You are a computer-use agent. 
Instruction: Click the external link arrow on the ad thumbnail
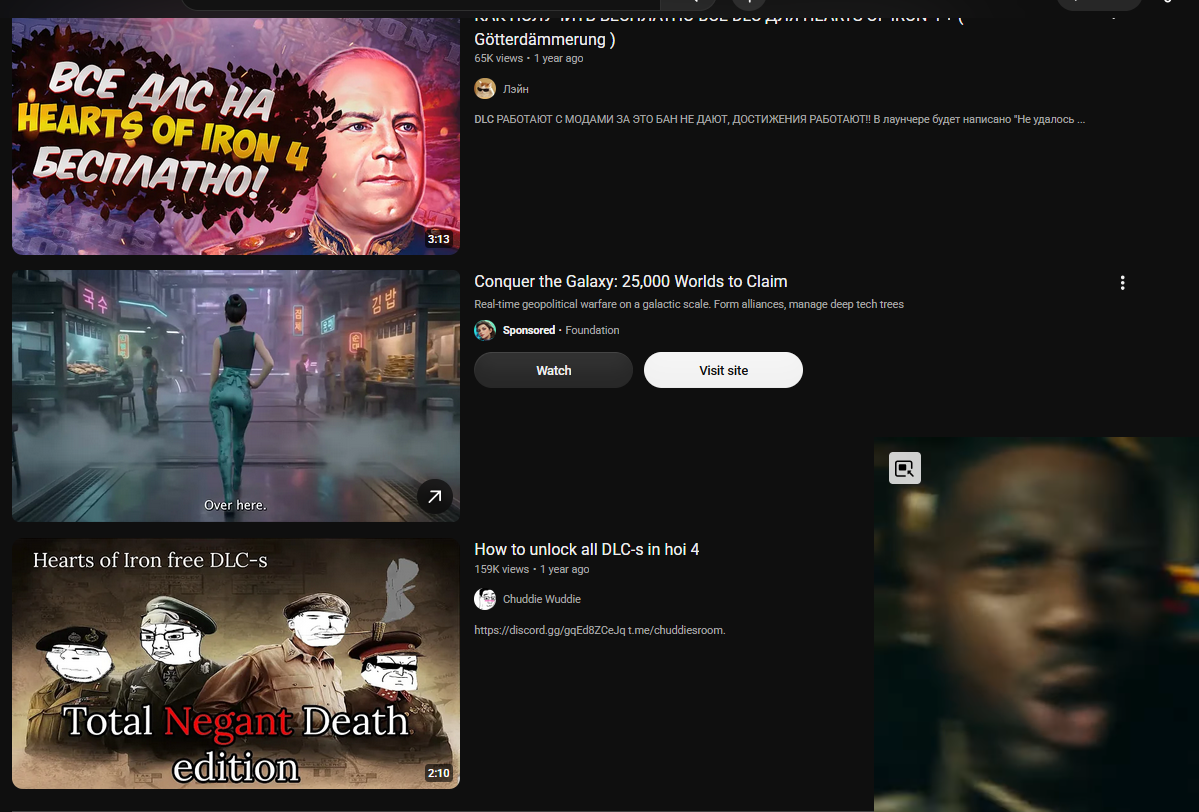pos(434,497)
